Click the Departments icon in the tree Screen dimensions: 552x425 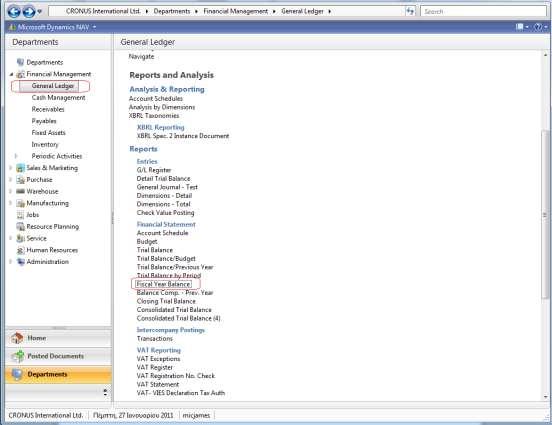(x=20, y=62)
